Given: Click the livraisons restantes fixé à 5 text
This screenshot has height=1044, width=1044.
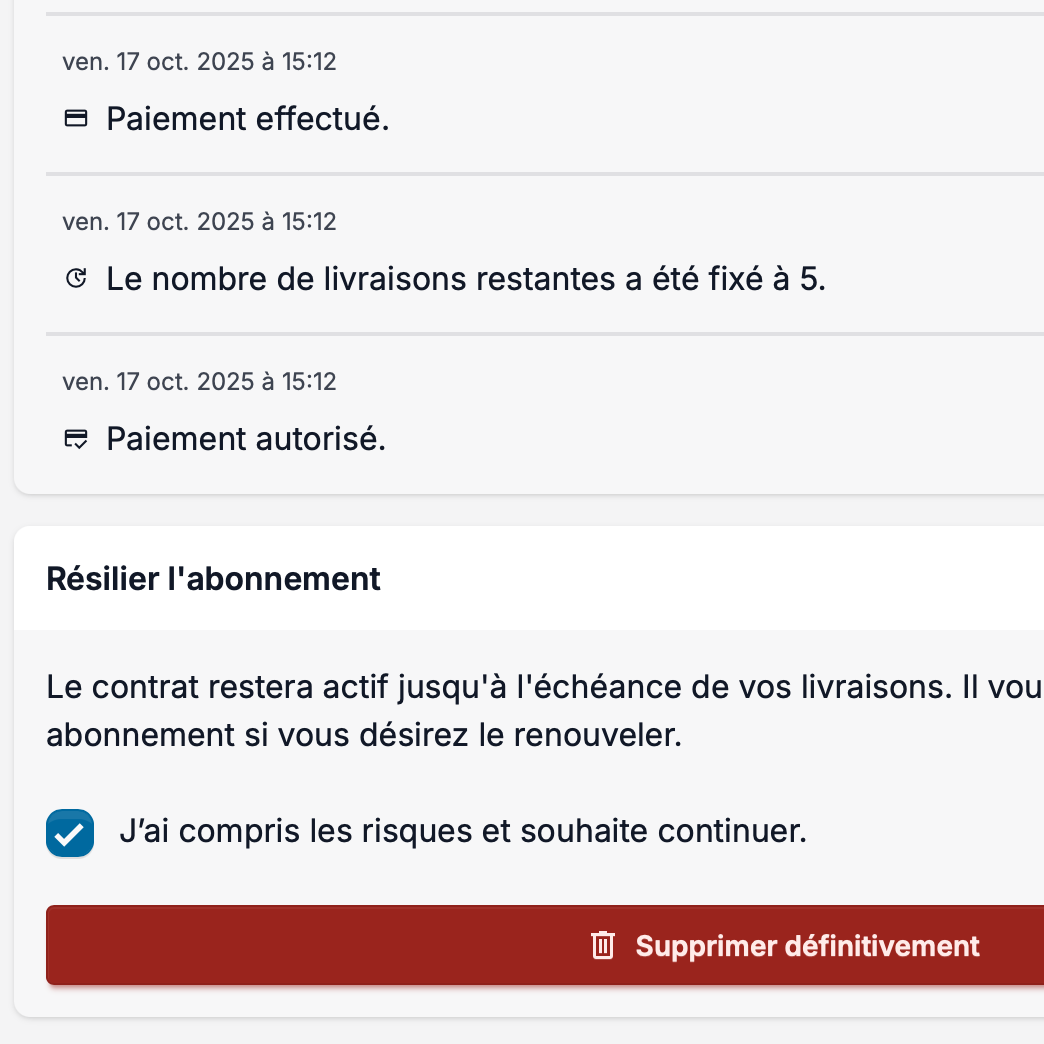Looking at the screenshot, I should pyautogui.click(x=466, y=279).
